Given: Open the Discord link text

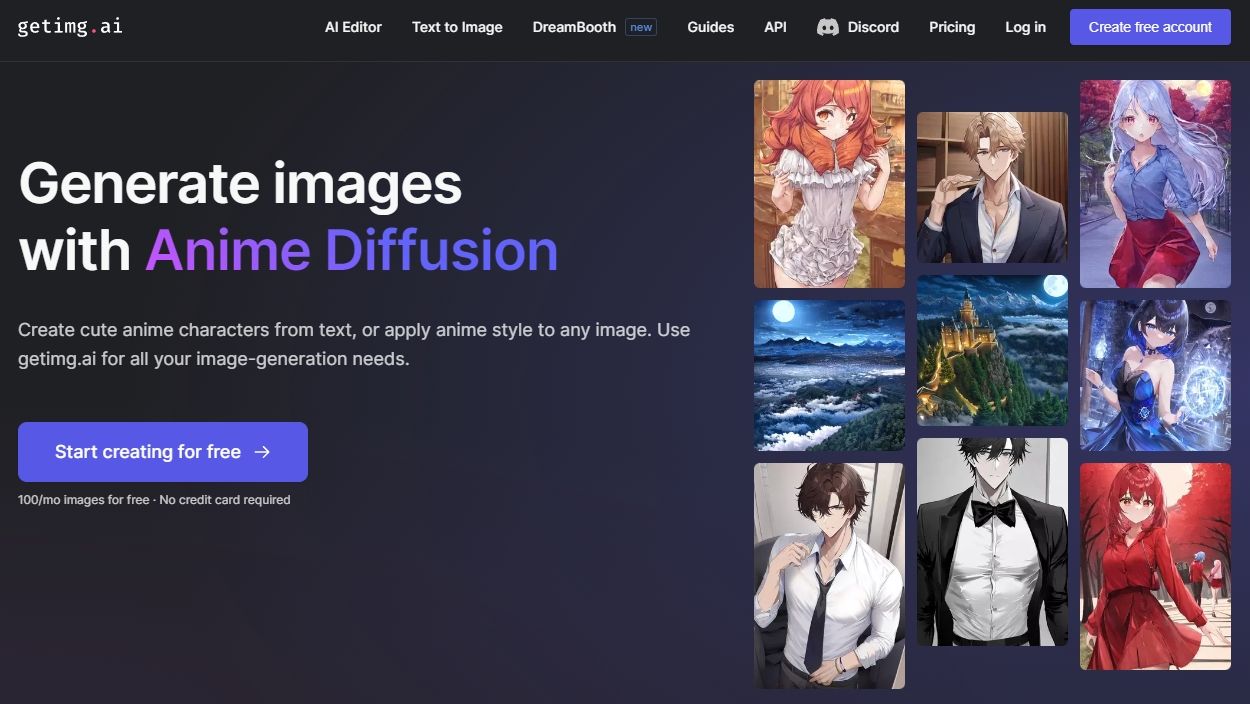Looking at the screenshot, I should (x=873, y=27).
